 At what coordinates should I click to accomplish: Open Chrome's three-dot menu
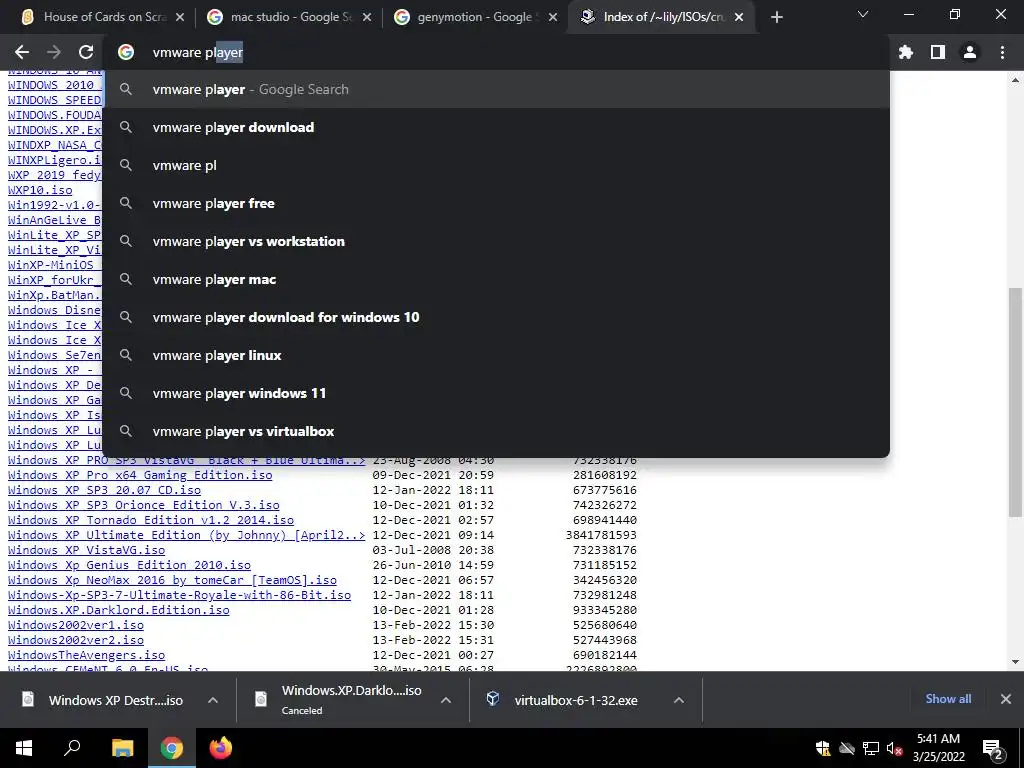pos(1002,52)
